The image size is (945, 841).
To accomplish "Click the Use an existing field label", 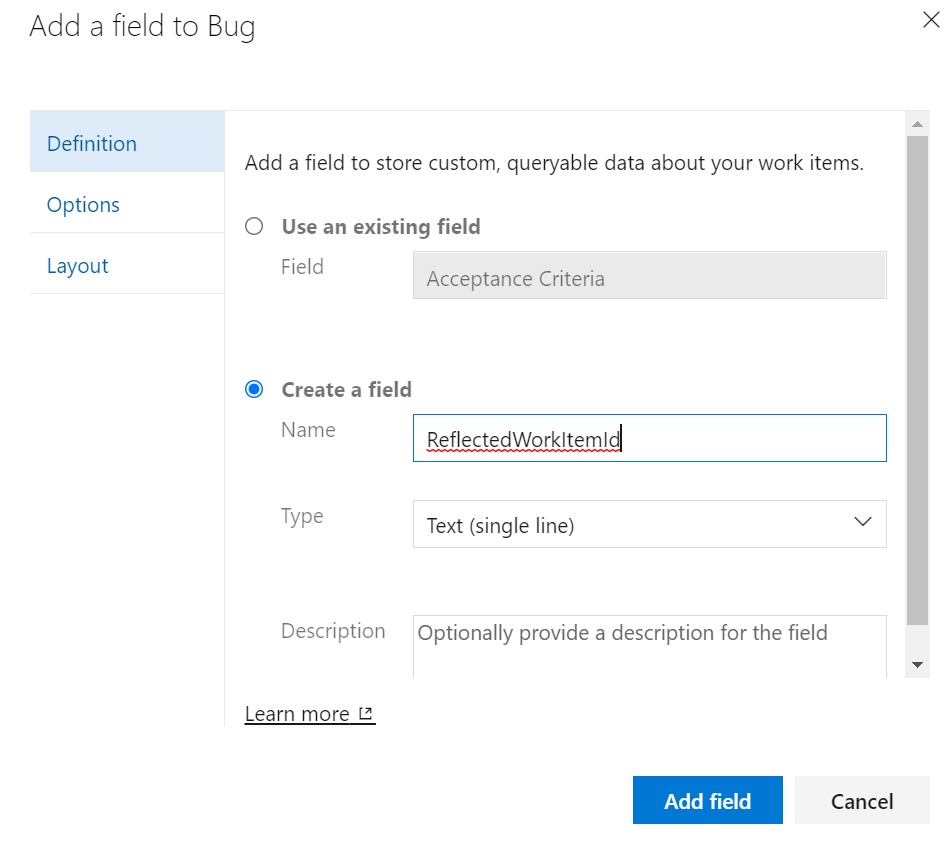I will pyautogui.click(x=381, y=227).
